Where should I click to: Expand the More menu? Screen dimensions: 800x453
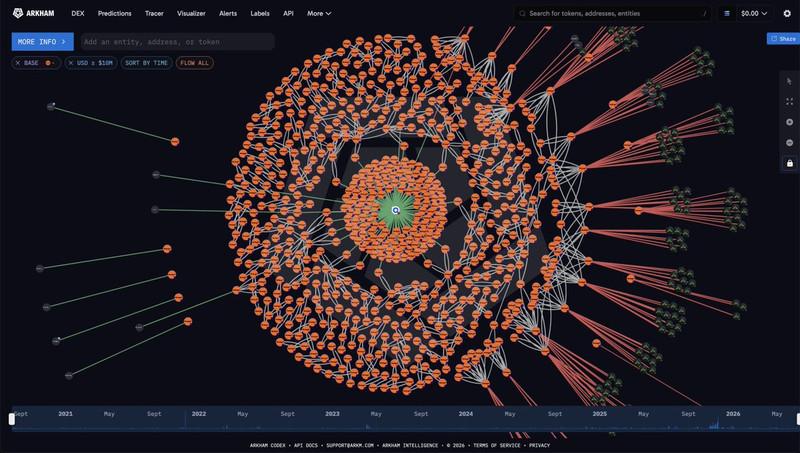(x=319, y=13)
